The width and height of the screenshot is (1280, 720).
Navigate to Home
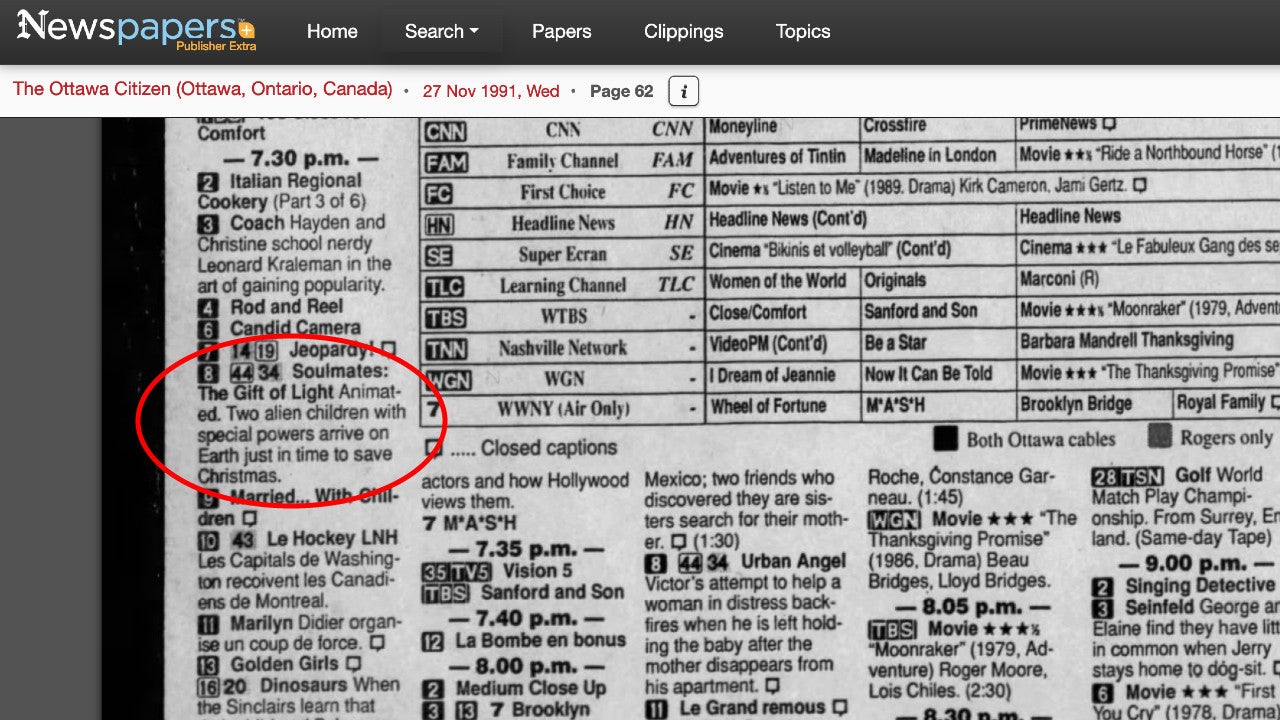pyautogui.click(x=332, y=31)
